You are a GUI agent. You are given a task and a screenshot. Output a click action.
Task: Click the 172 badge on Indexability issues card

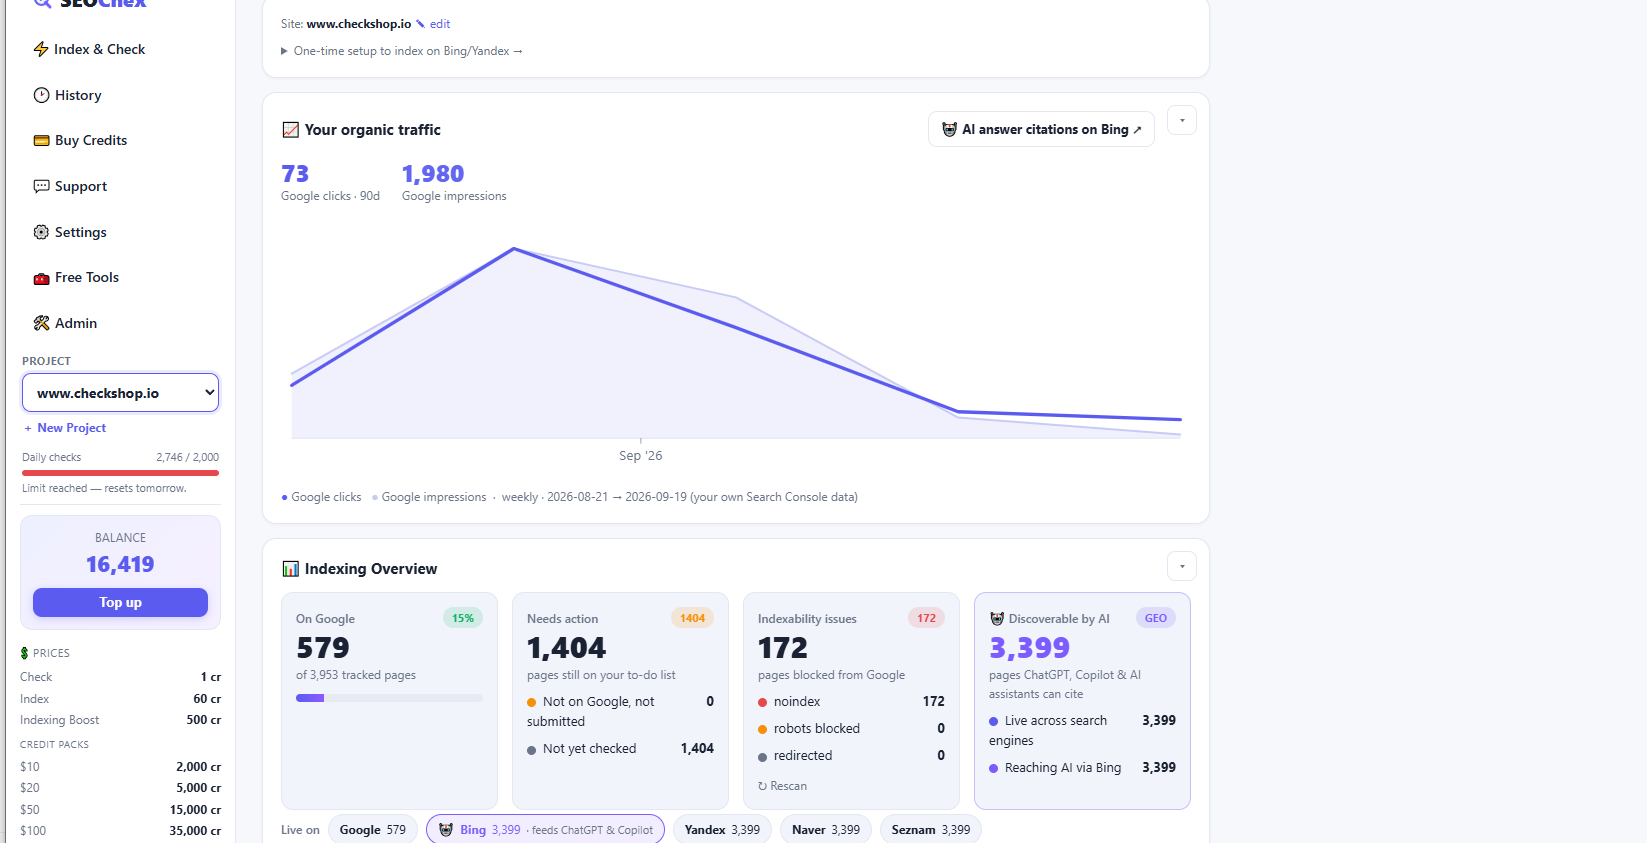point(926,618)
